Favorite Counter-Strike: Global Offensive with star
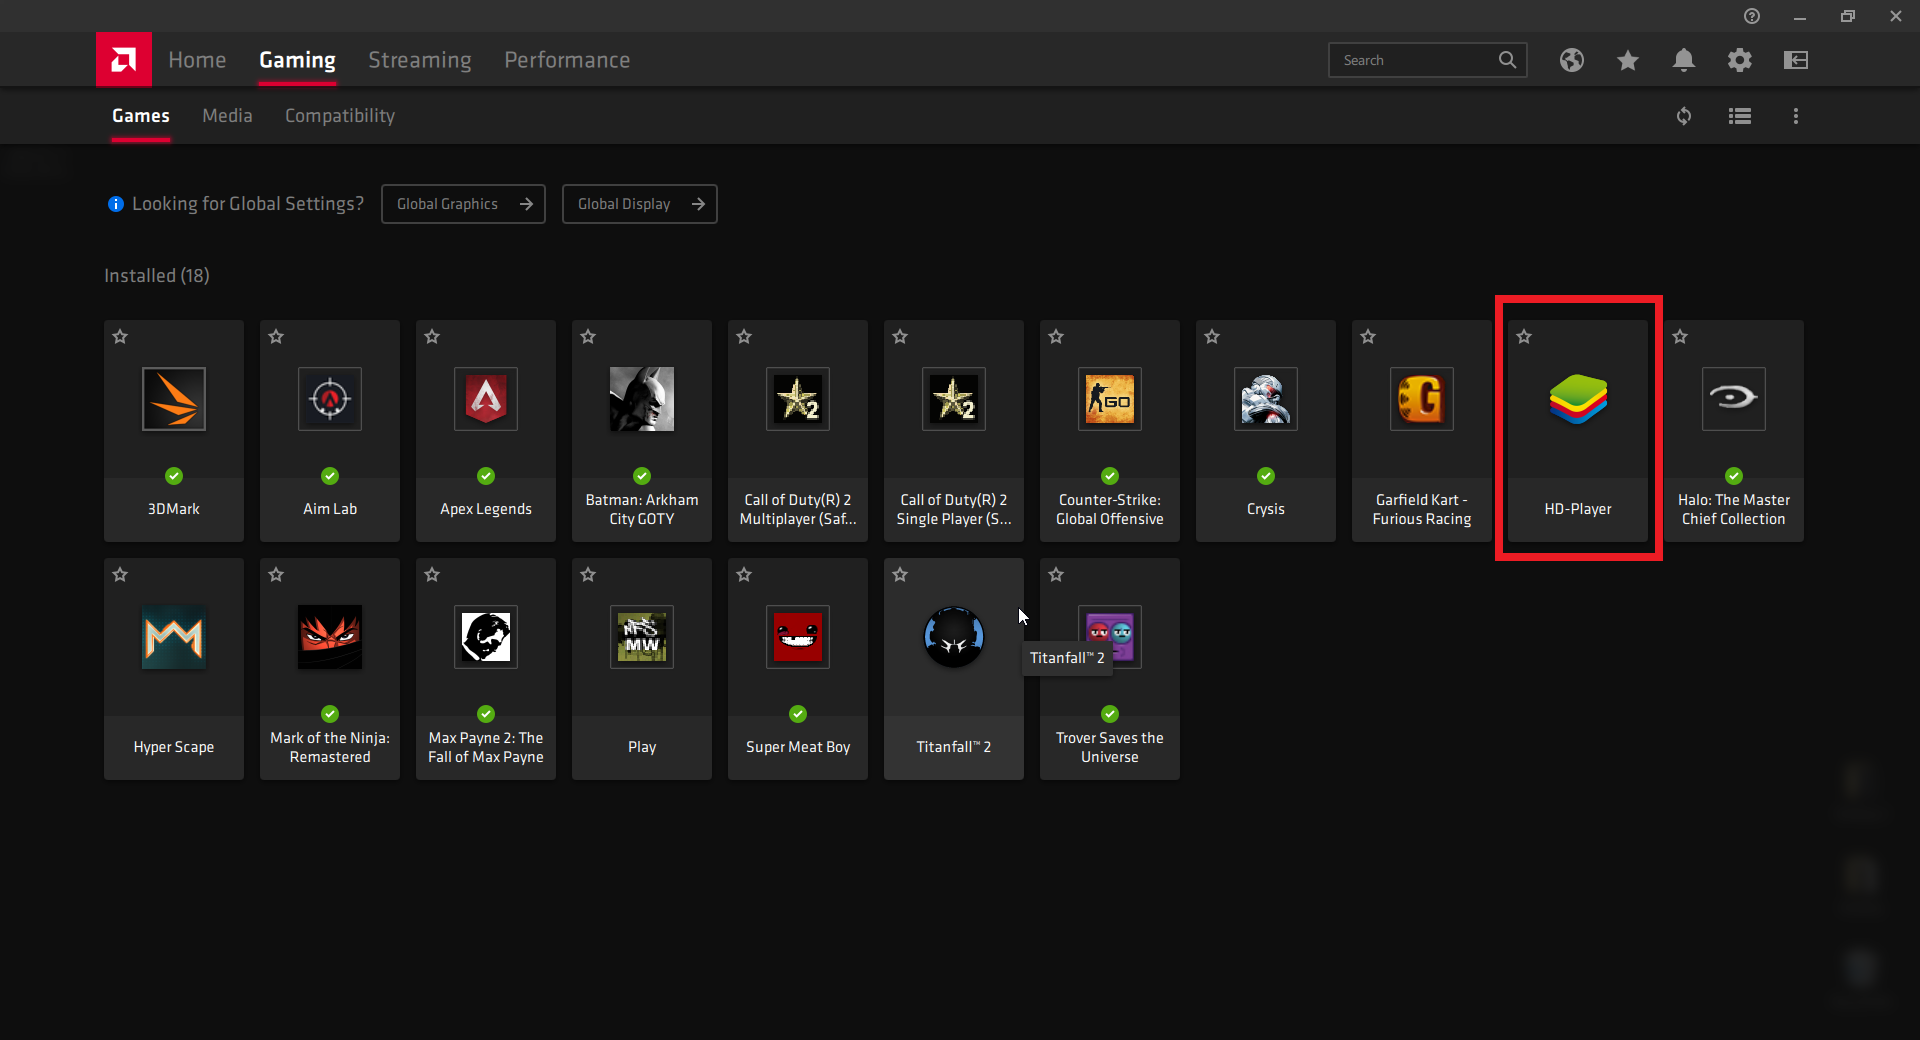 1056,337
